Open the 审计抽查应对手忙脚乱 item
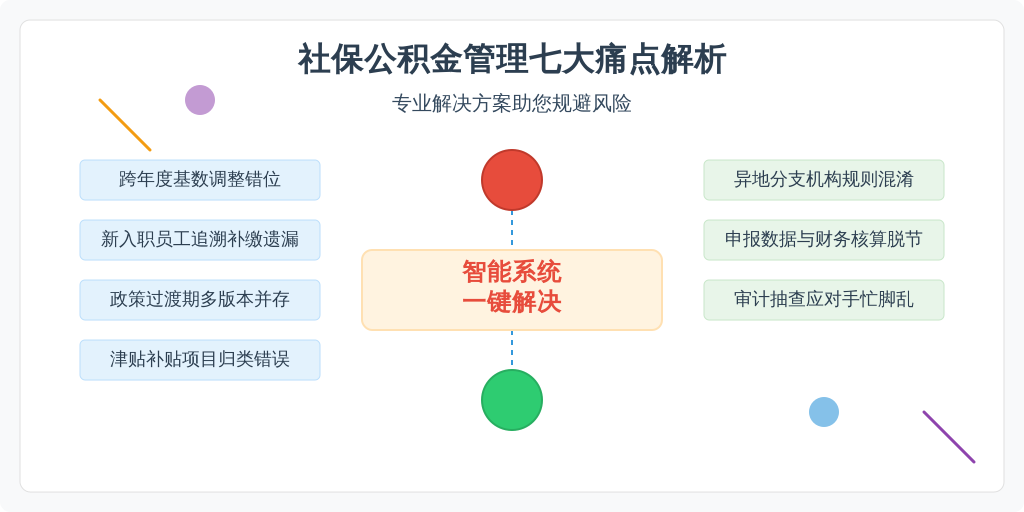 (824, 300)
